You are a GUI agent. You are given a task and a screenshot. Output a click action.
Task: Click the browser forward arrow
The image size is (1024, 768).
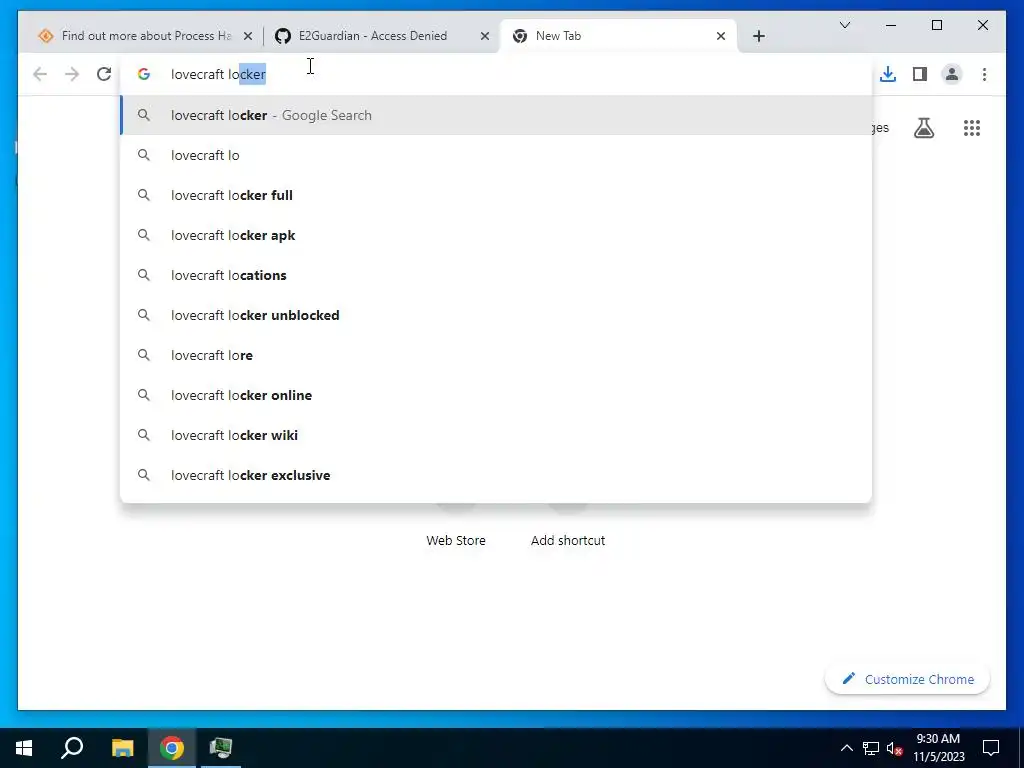(x=72, y=74)
